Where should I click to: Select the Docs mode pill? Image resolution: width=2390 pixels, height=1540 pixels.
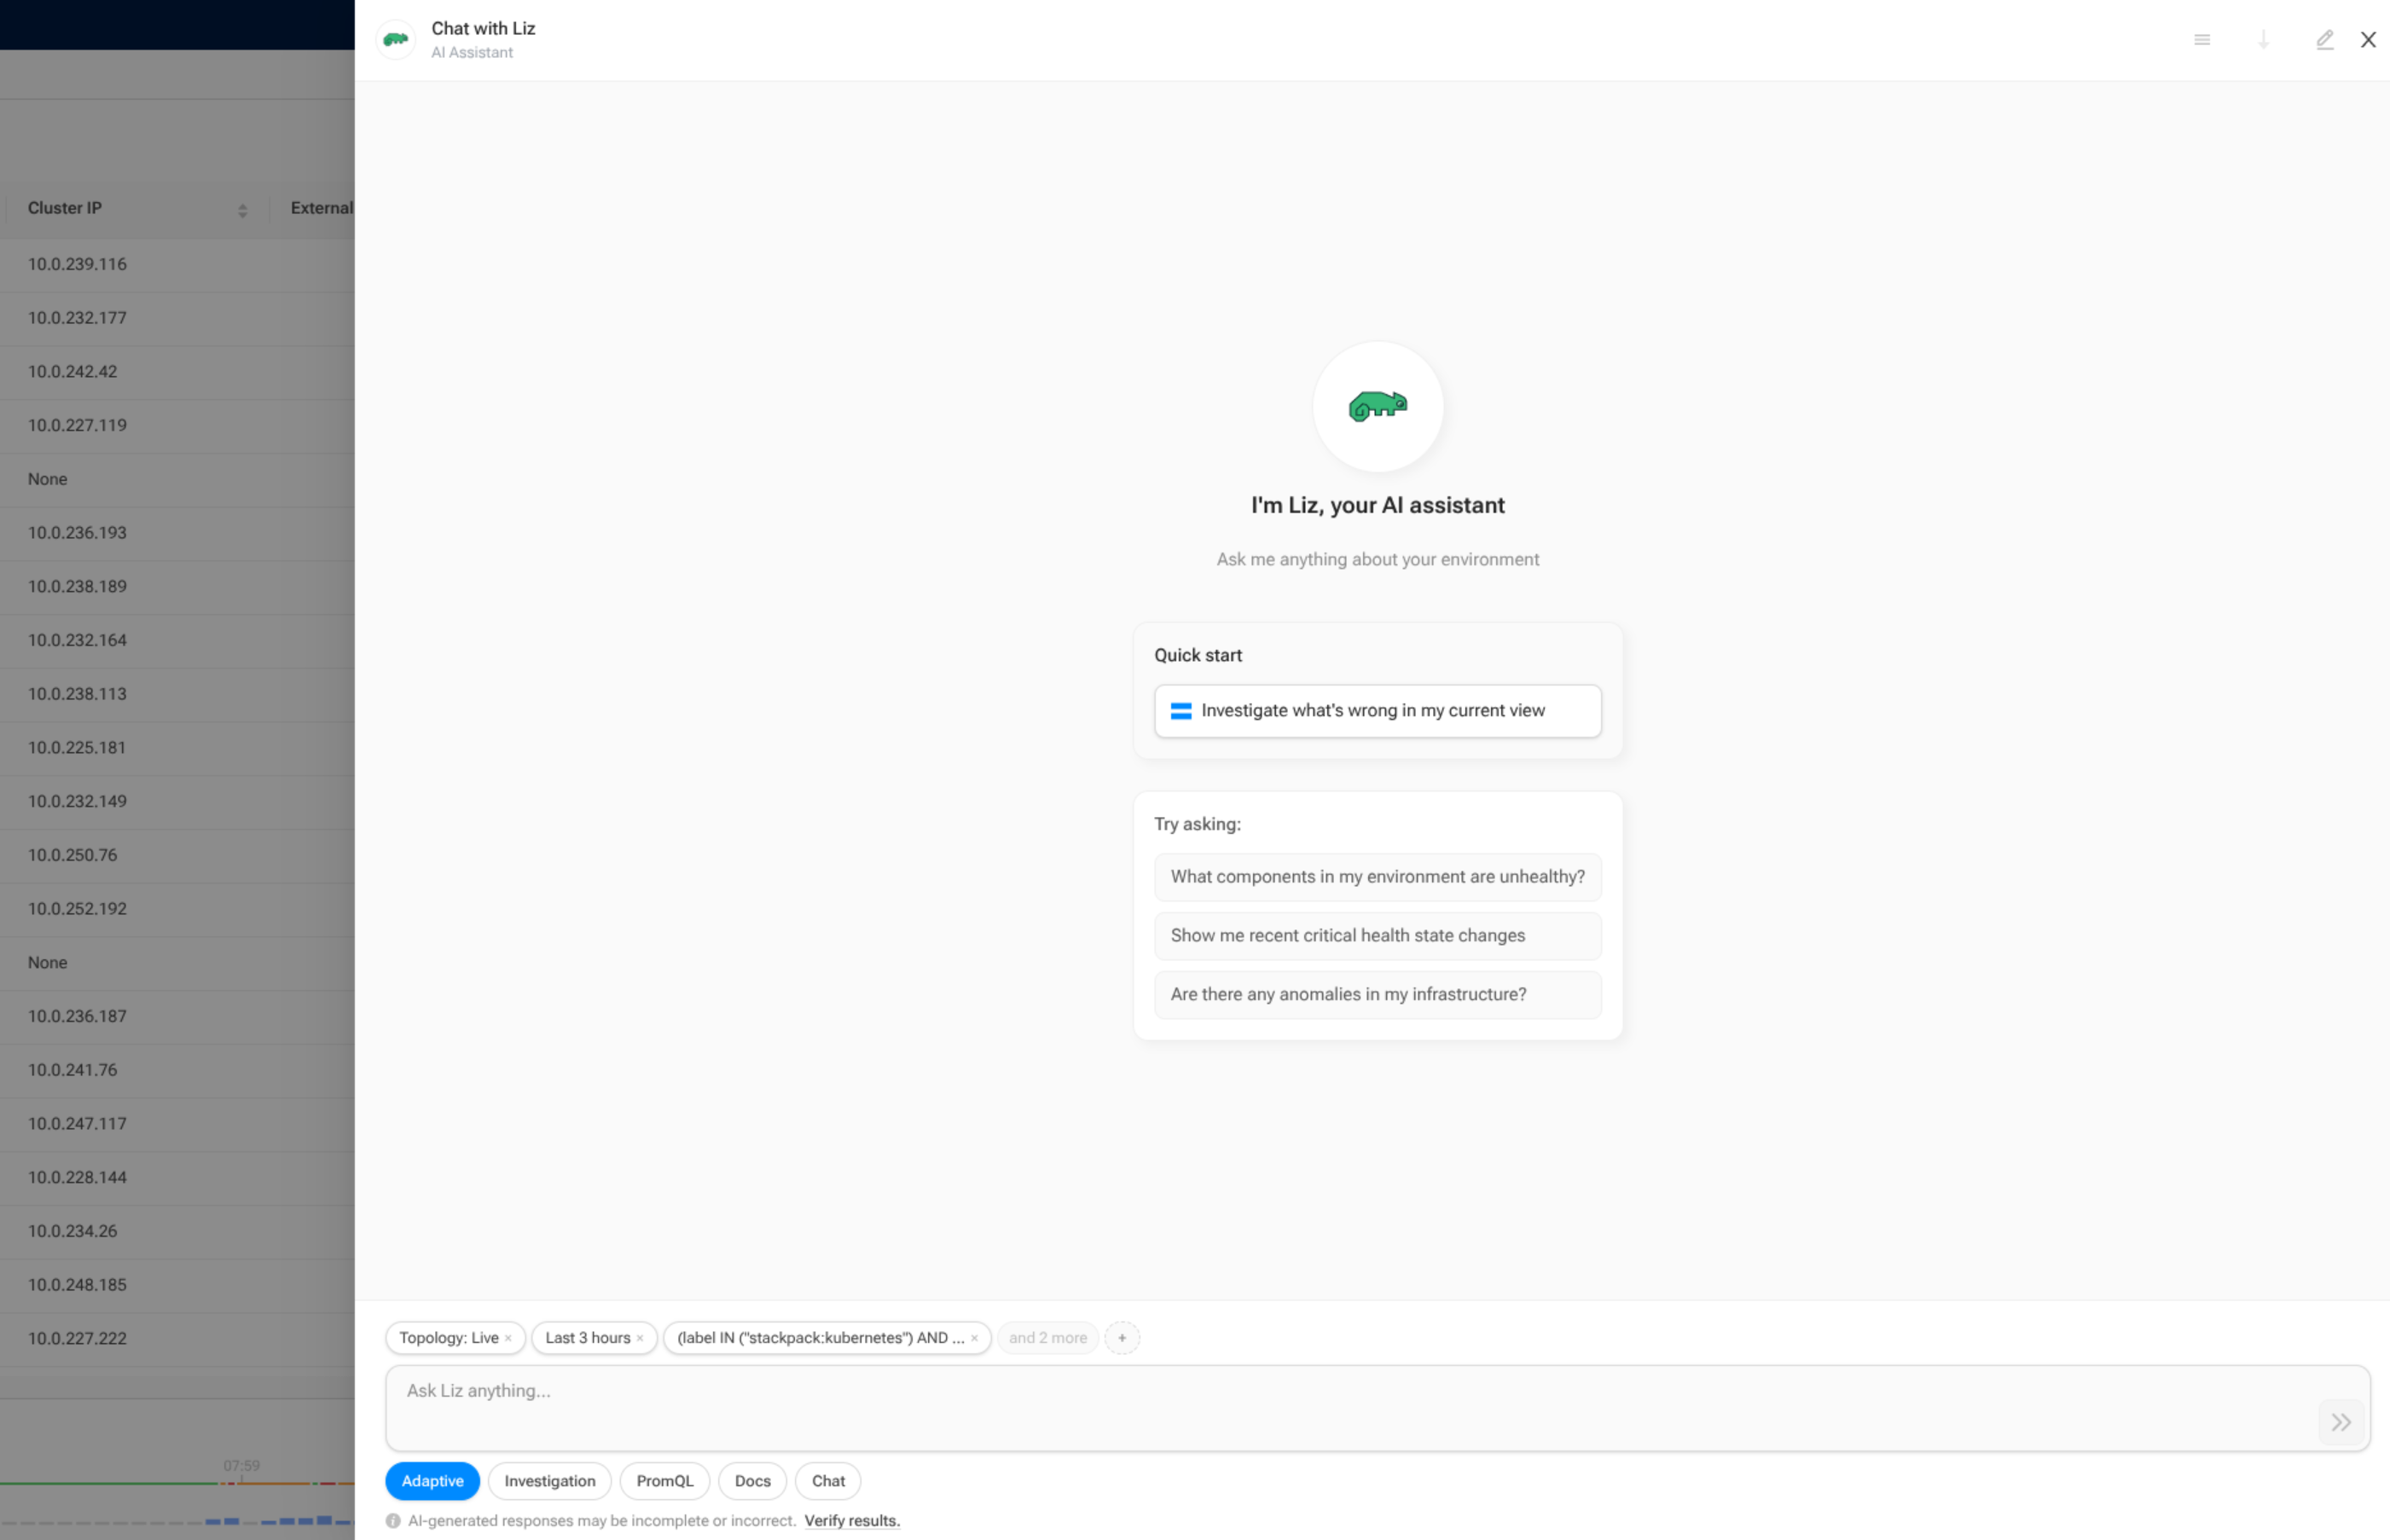[751, 1481]
